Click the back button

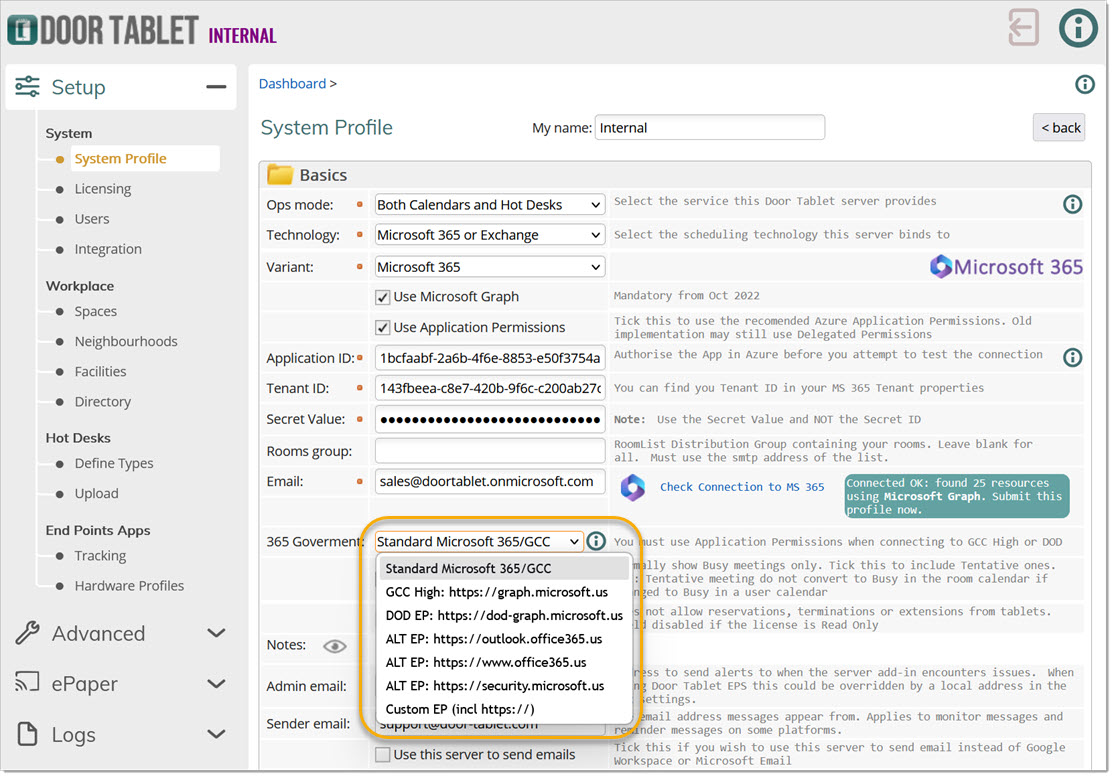click(x=1059, y=128)
